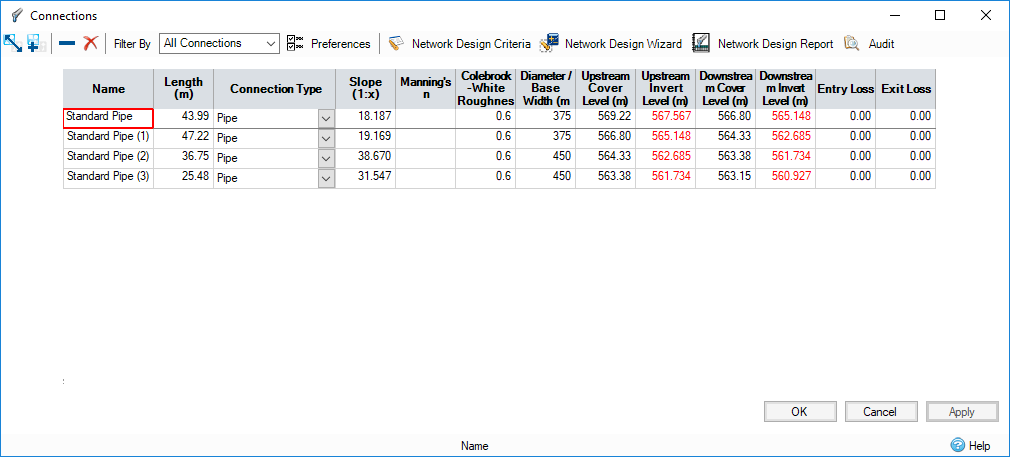Click the Network Design Wizard icon
The image size is (1010, 457).
pyautogui.click(x=549, y=43)
